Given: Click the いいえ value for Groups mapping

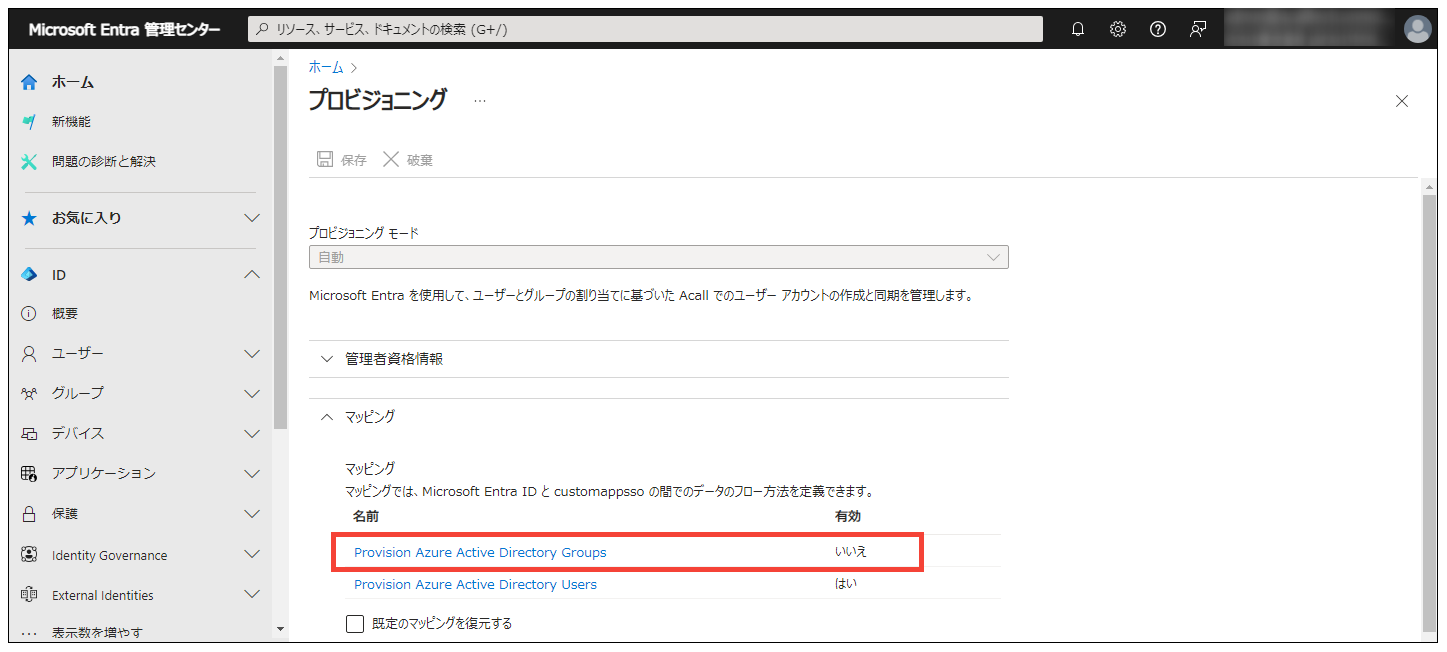Looking at the screenshot, I should click(x=850, y=551).
